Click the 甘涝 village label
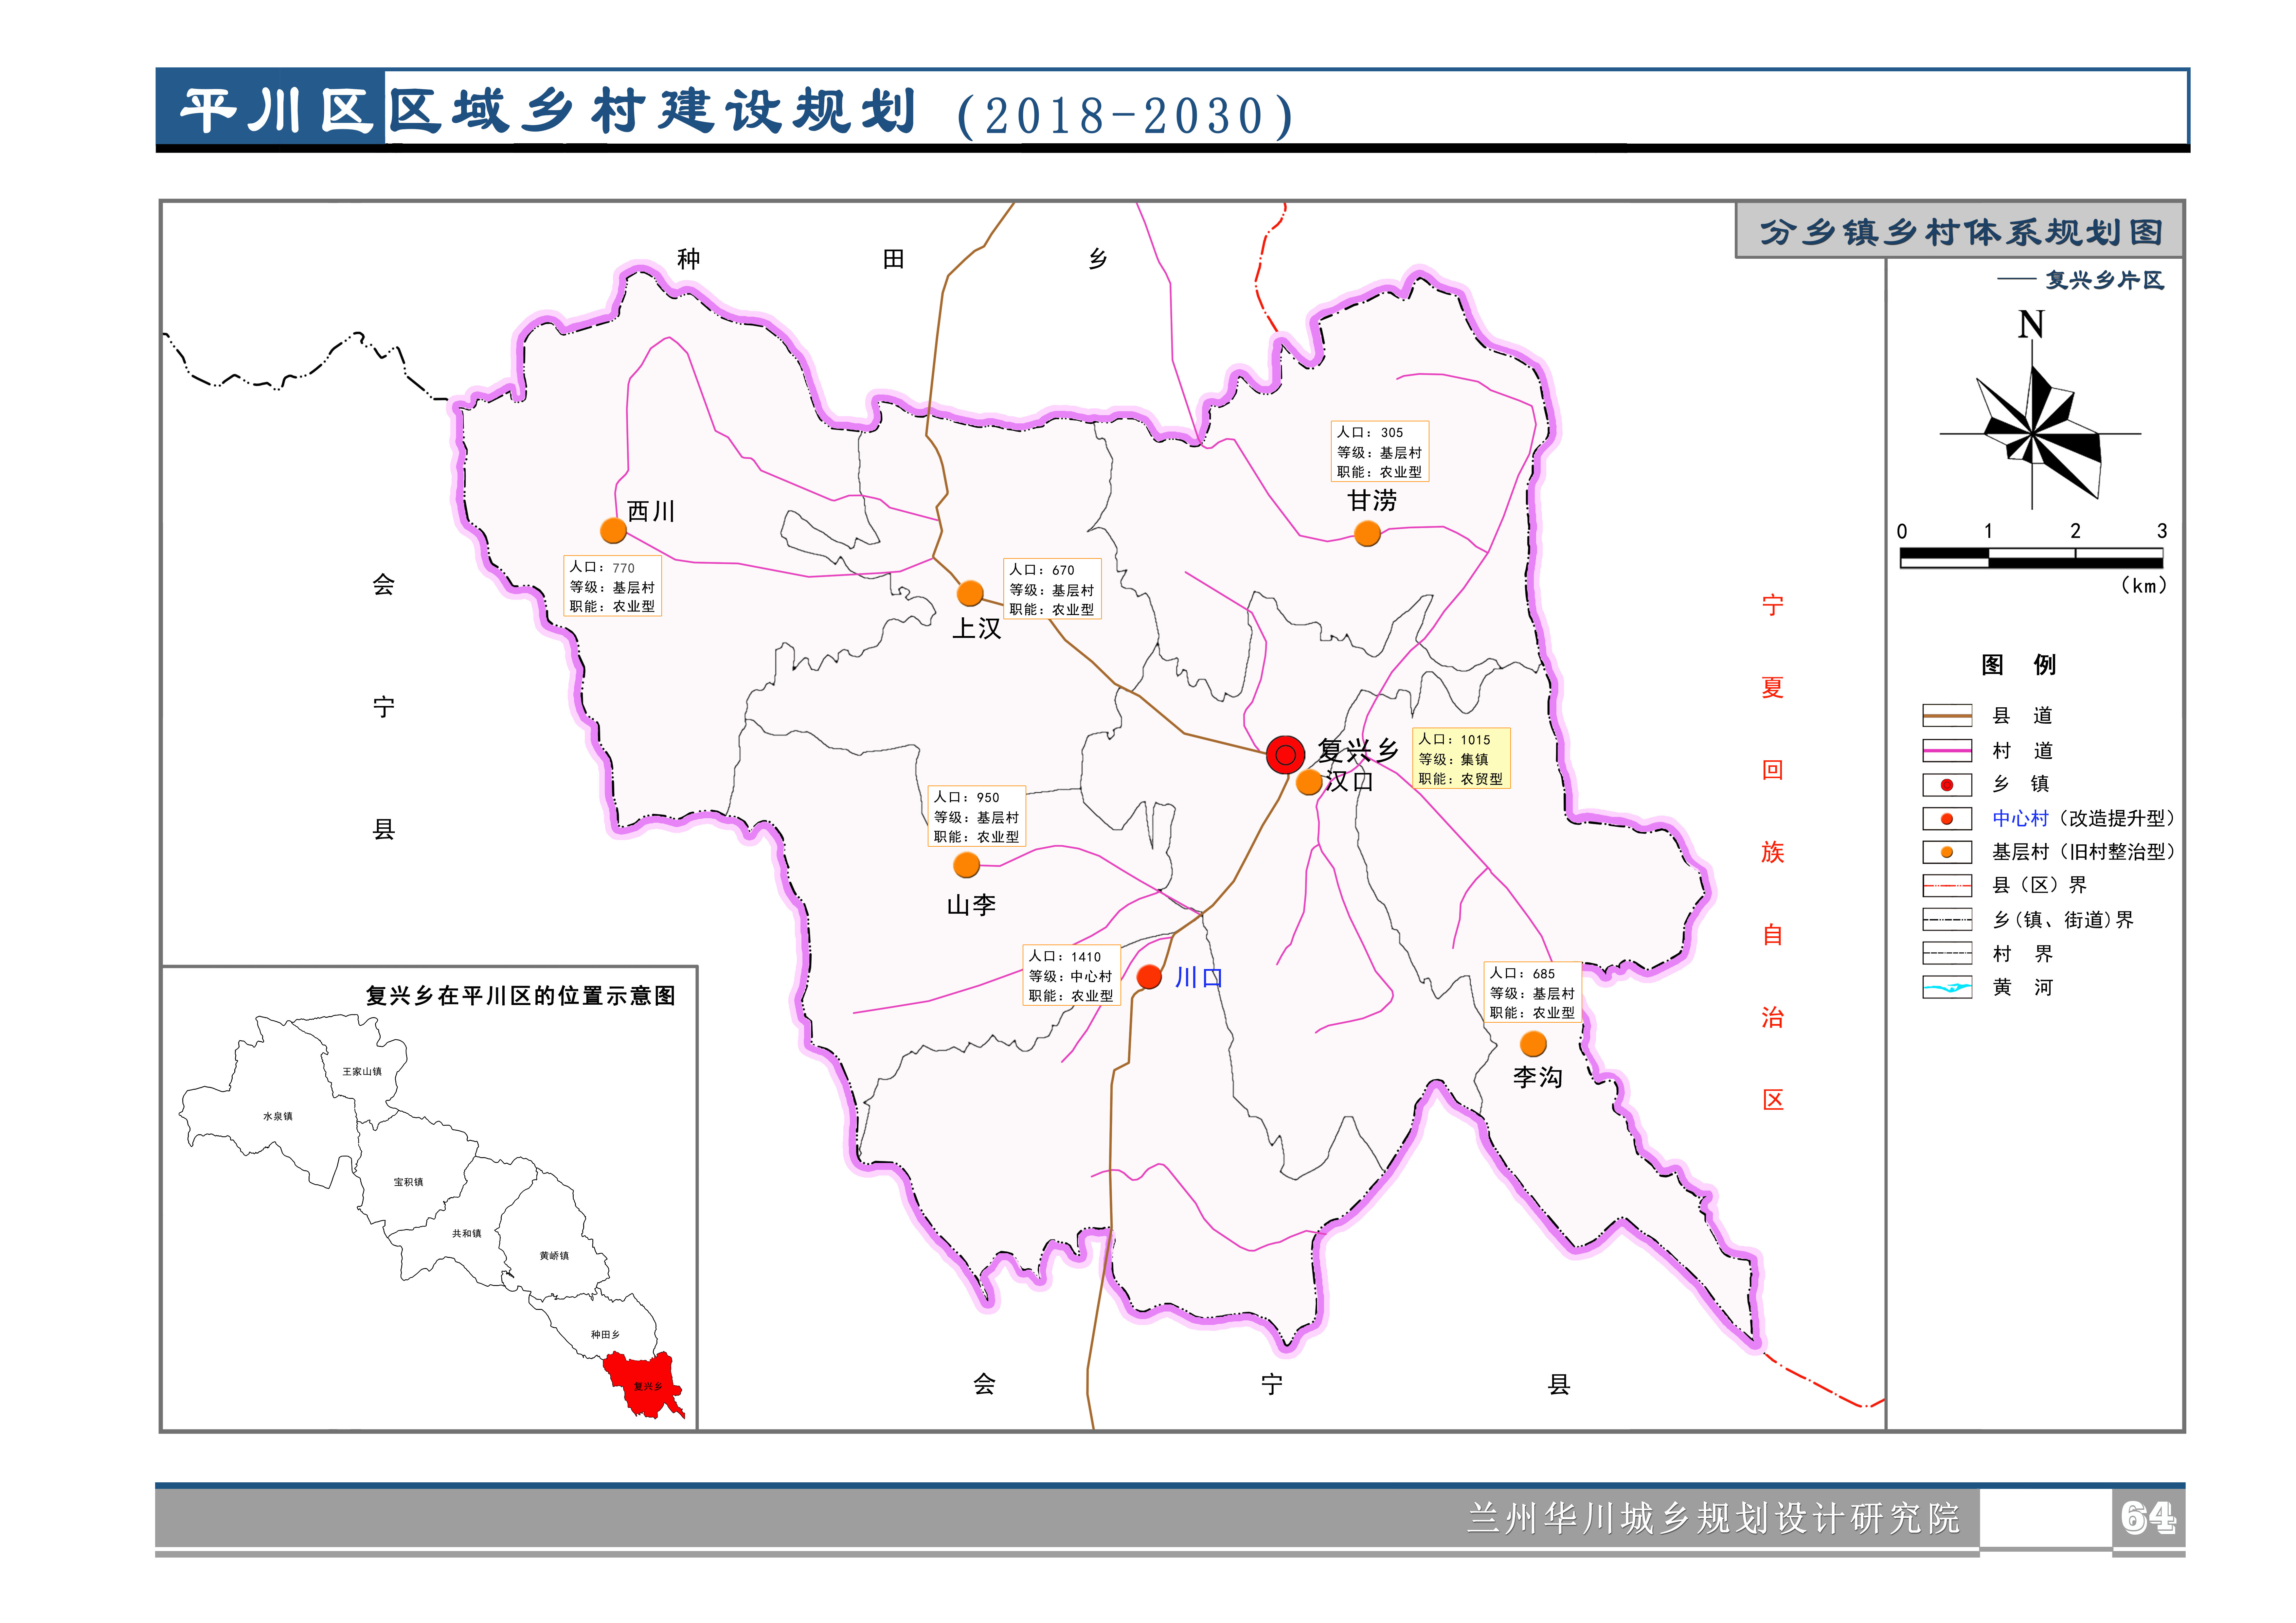The width and height of the screenshot is (2296, 1623). coord(1372,500)
